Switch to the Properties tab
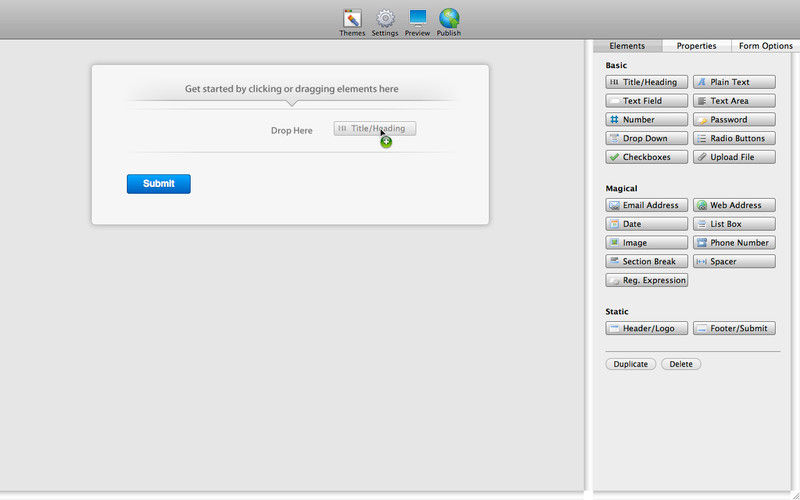 coord(696,46)
